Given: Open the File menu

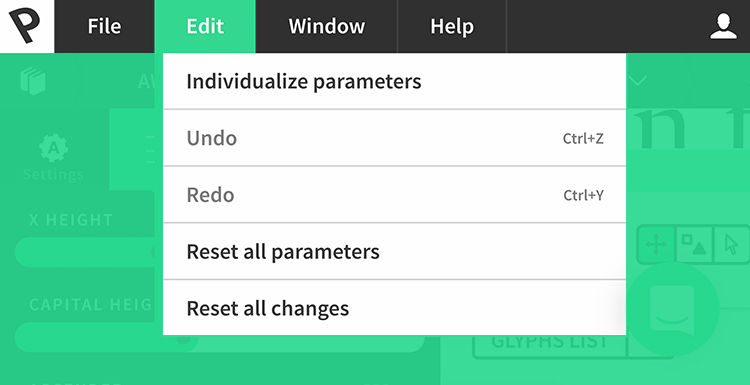Looking at the screenshot, I should (104, 26).
